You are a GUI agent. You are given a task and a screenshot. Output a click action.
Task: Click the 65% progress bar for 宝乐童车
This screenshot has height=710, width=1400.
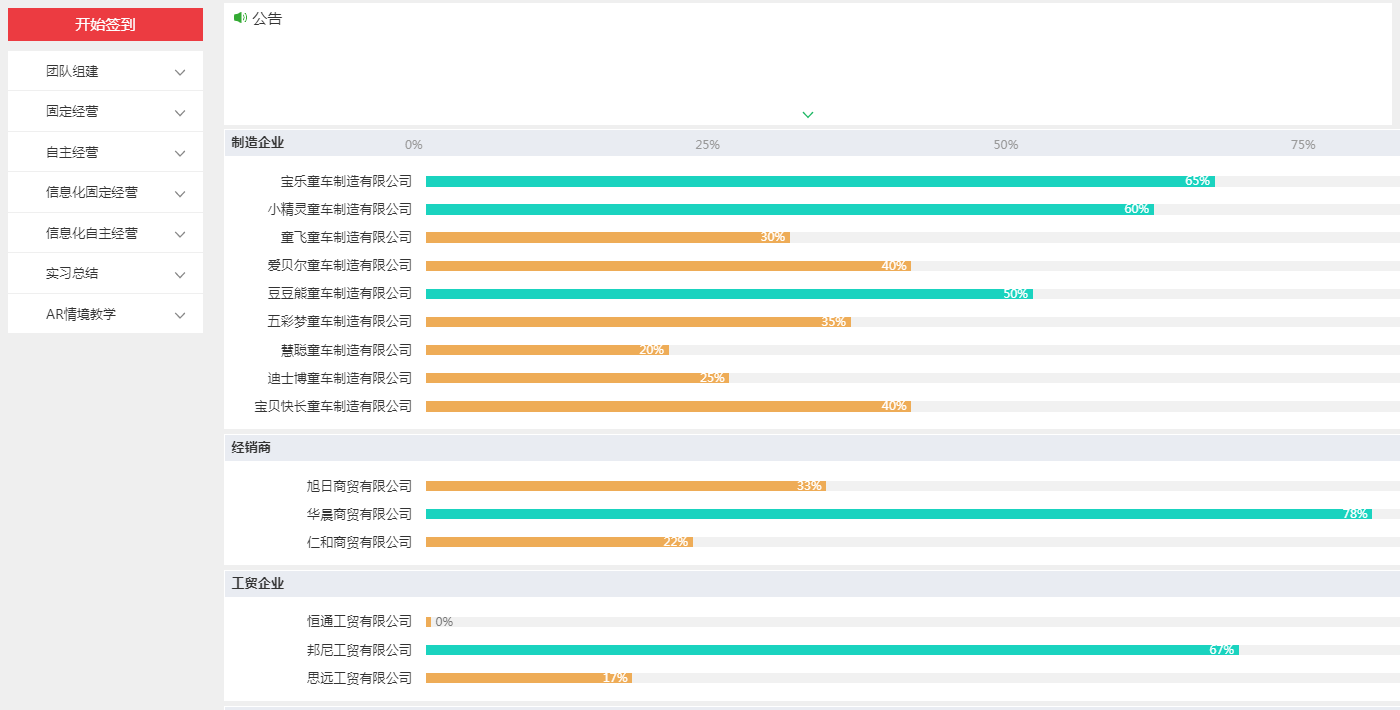point(820,182)
